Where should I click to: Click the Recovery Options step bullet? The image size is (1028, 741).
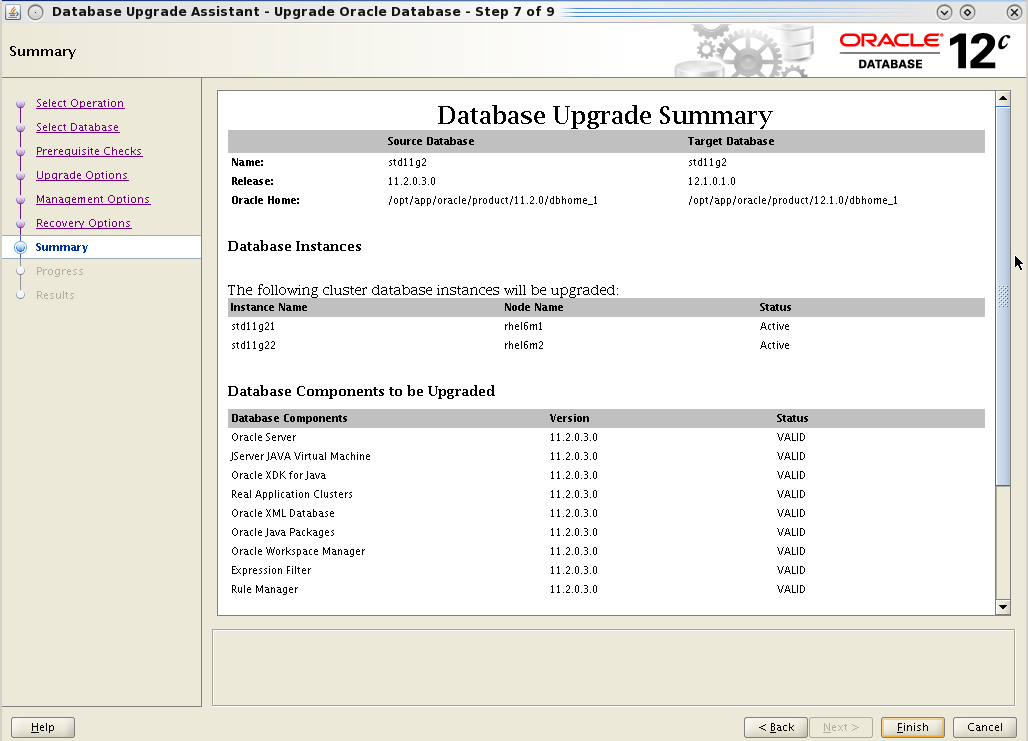point(20,224)
